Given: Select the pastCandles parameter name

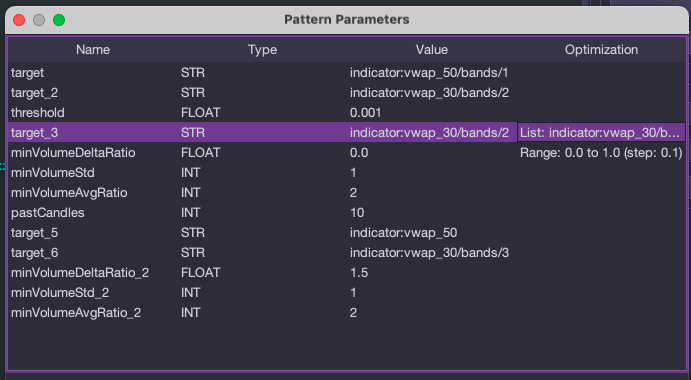Looking at the screenshot, I should 48,212.
